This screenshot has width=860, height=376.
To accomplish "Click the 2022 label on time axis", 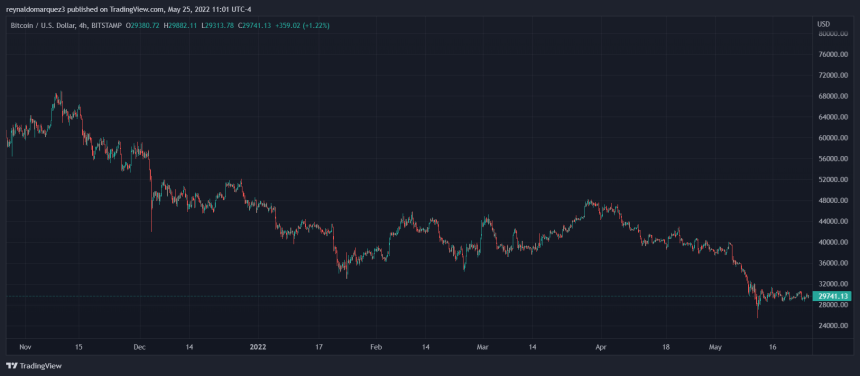I will [x=257, y=347].
